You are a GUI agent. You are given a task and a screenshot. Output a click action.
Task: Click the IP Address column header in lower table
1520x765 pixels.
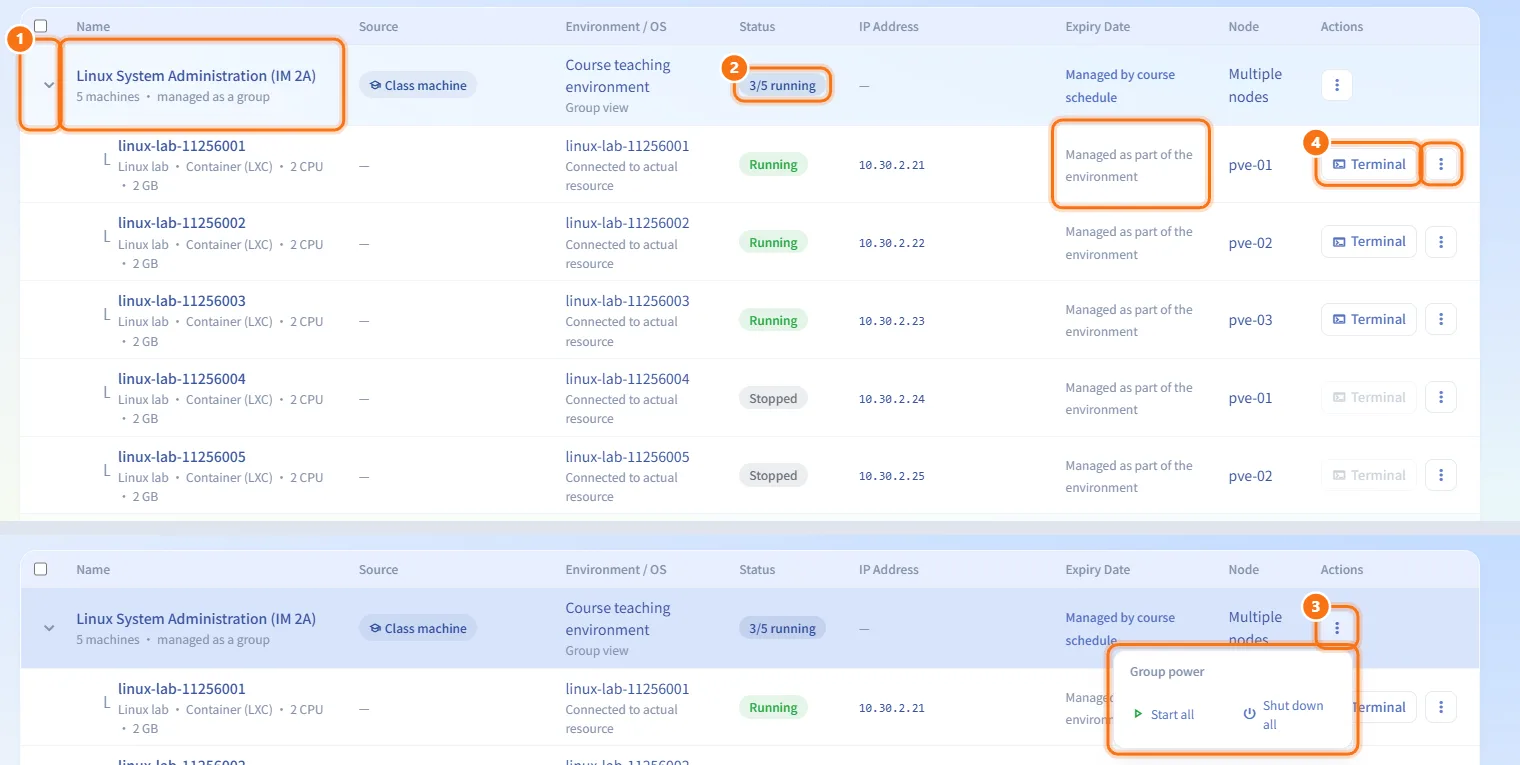(889, 569)
